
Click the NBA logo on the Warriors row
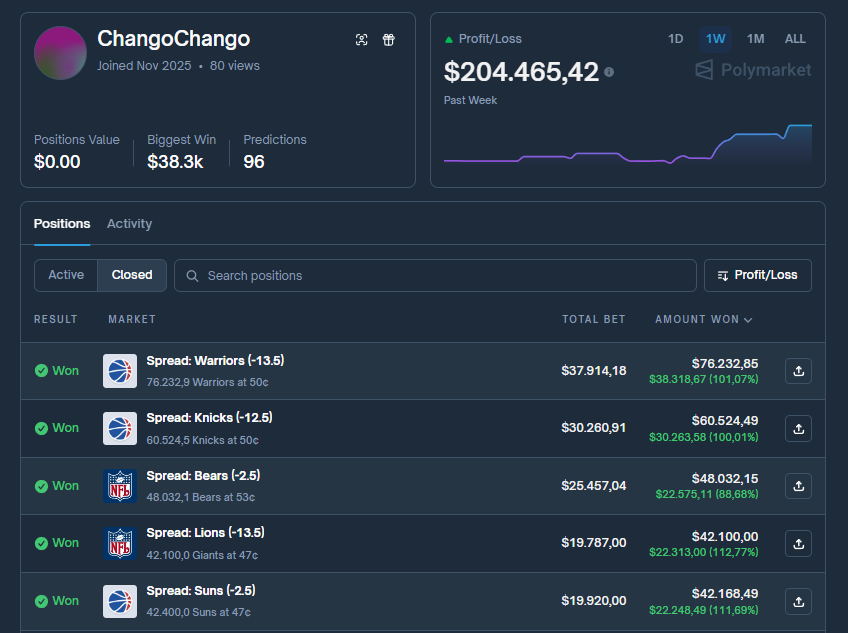tap(119, 370)
